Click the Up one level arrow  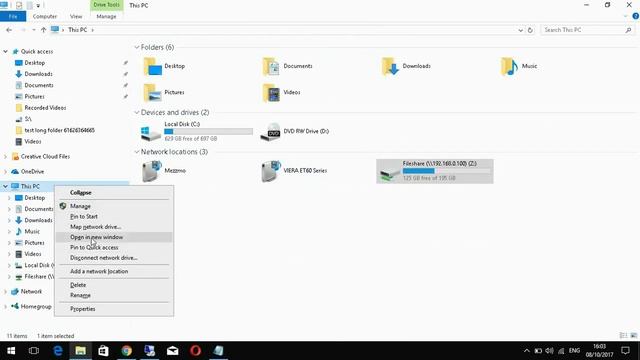coord(43,30)
